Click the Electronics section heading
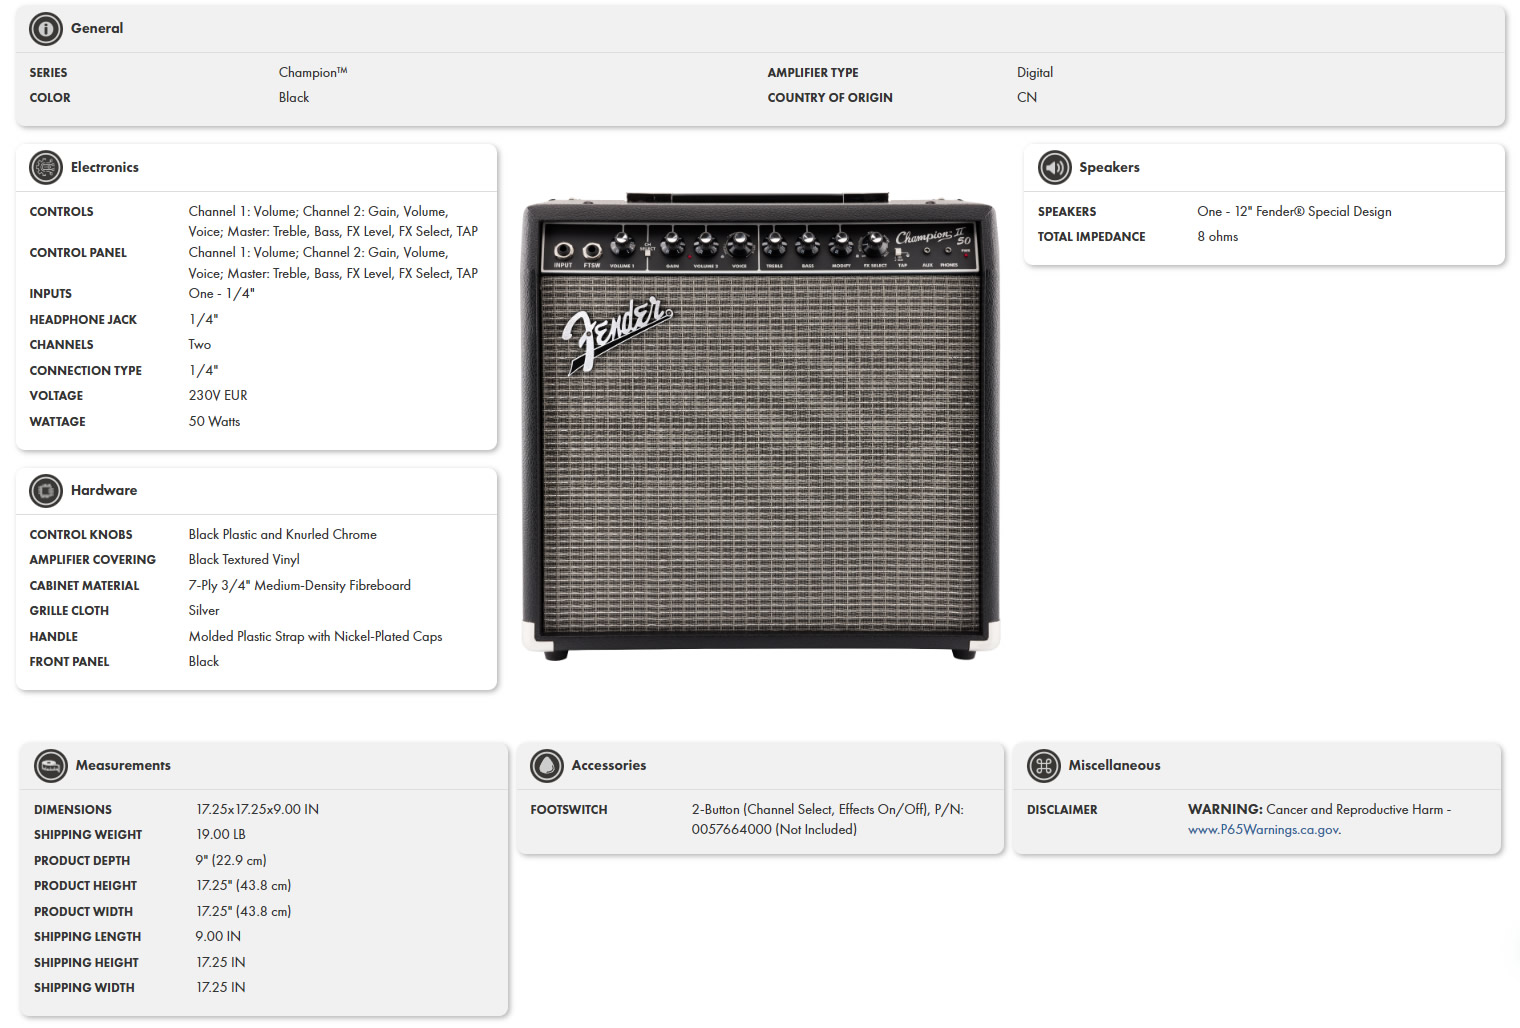The image size is (1520, 1028). click(x=105, y=167)
